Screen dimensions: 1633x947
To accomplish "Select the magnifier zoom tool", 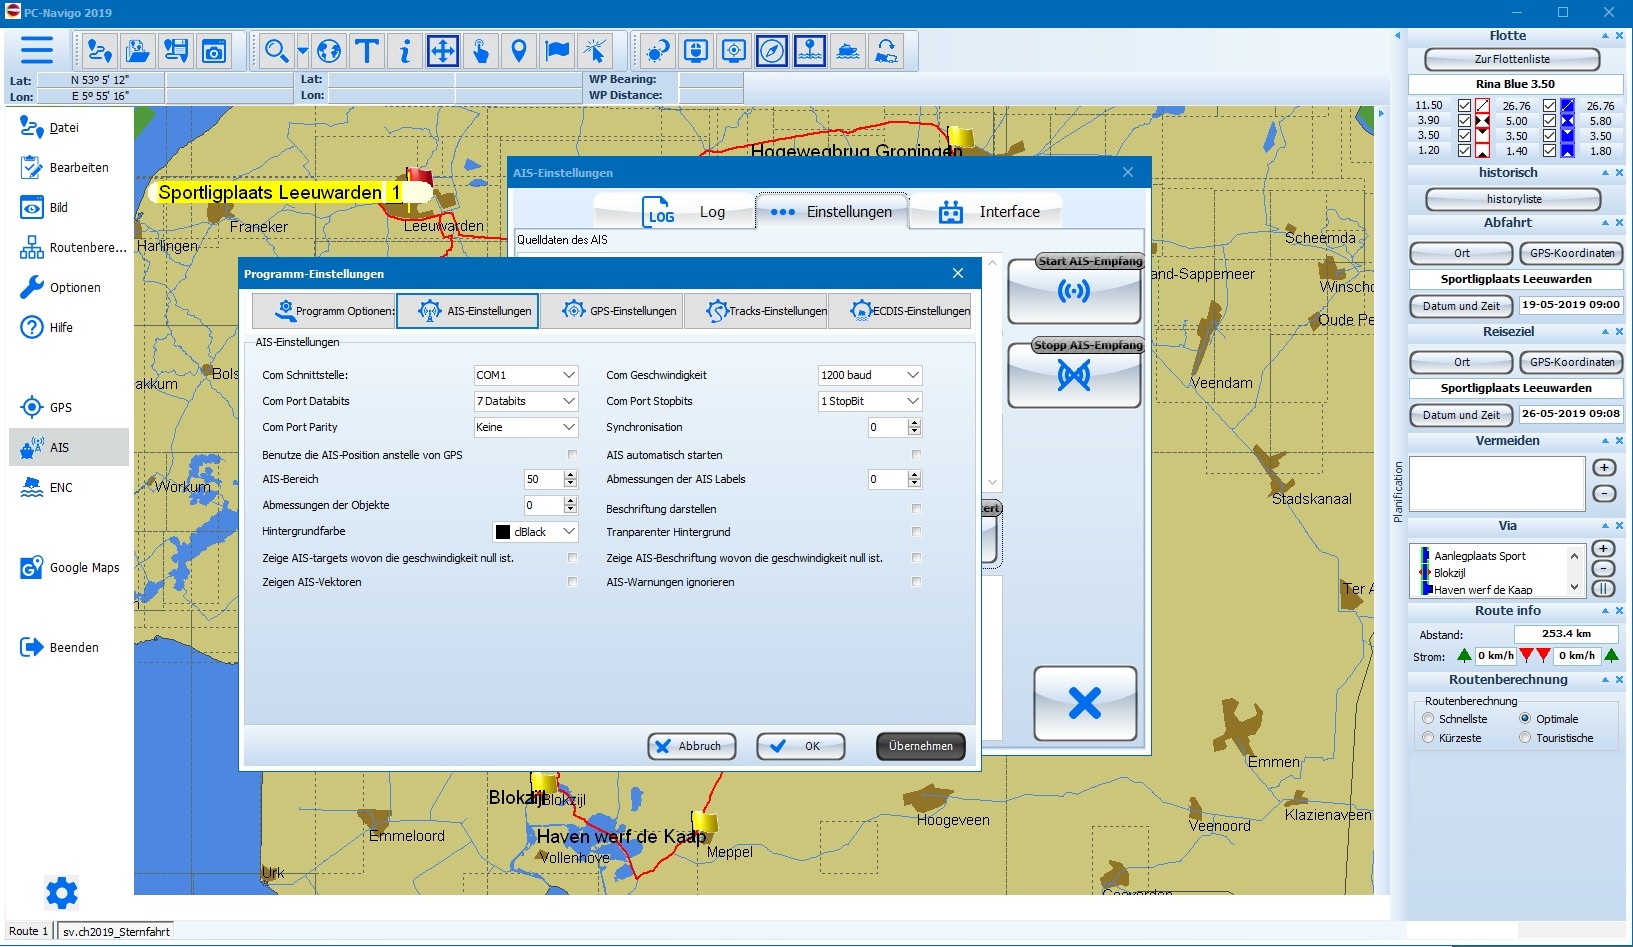I will click(x=276, y=50).
